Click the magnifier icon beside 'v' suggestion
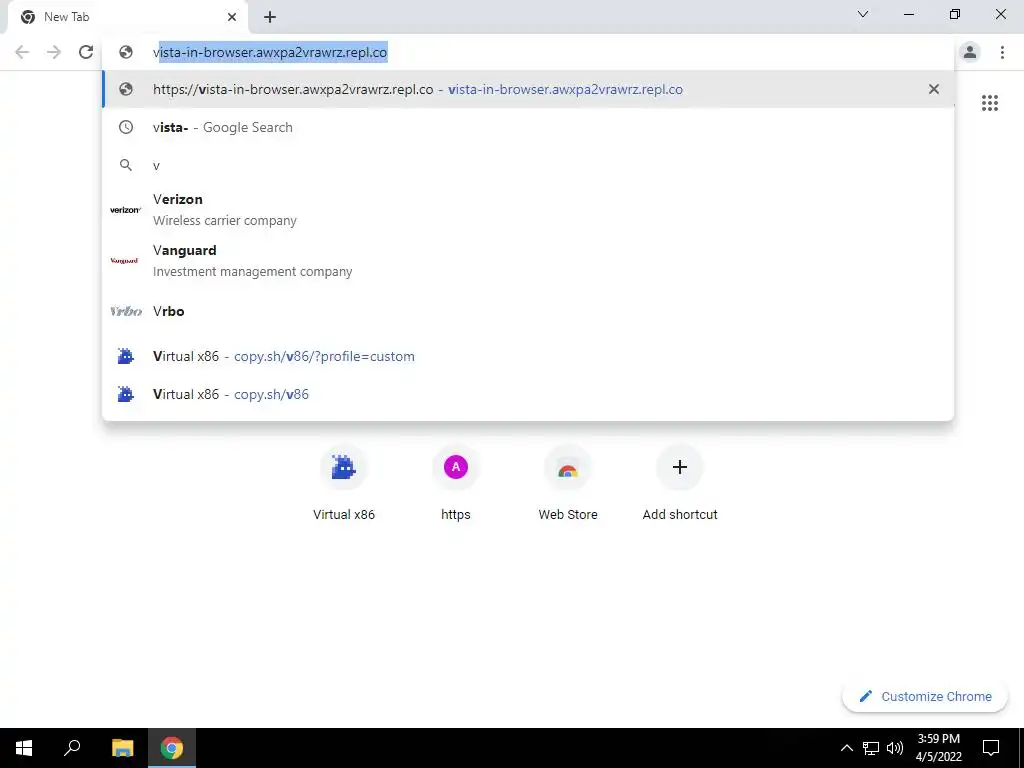 coord(126,165)
